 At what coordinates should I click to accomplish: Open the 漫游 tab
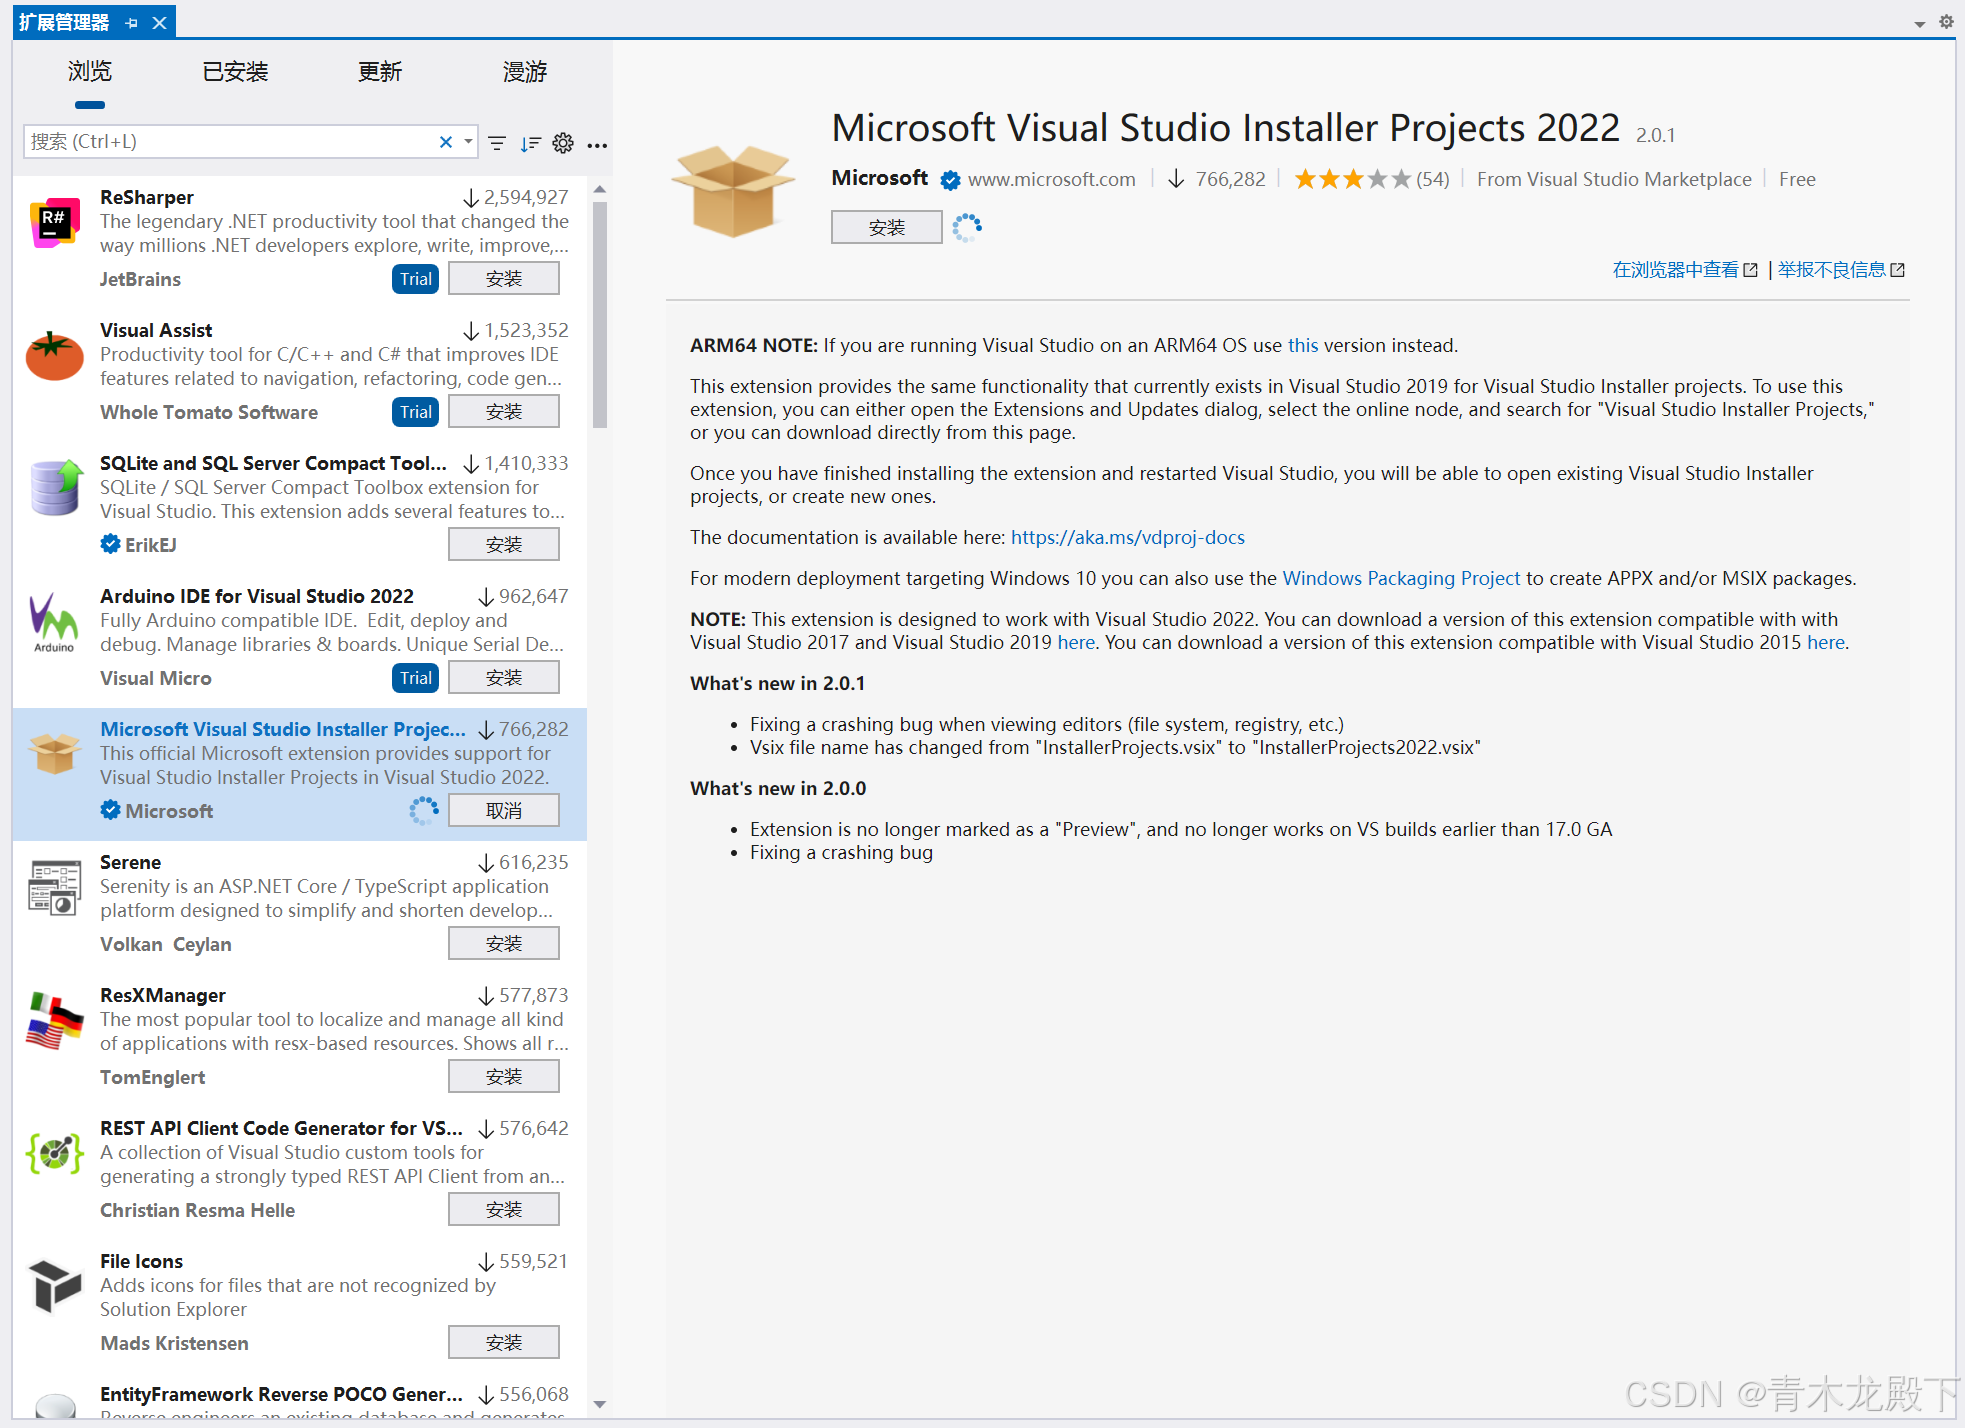[x=525, y=72]
